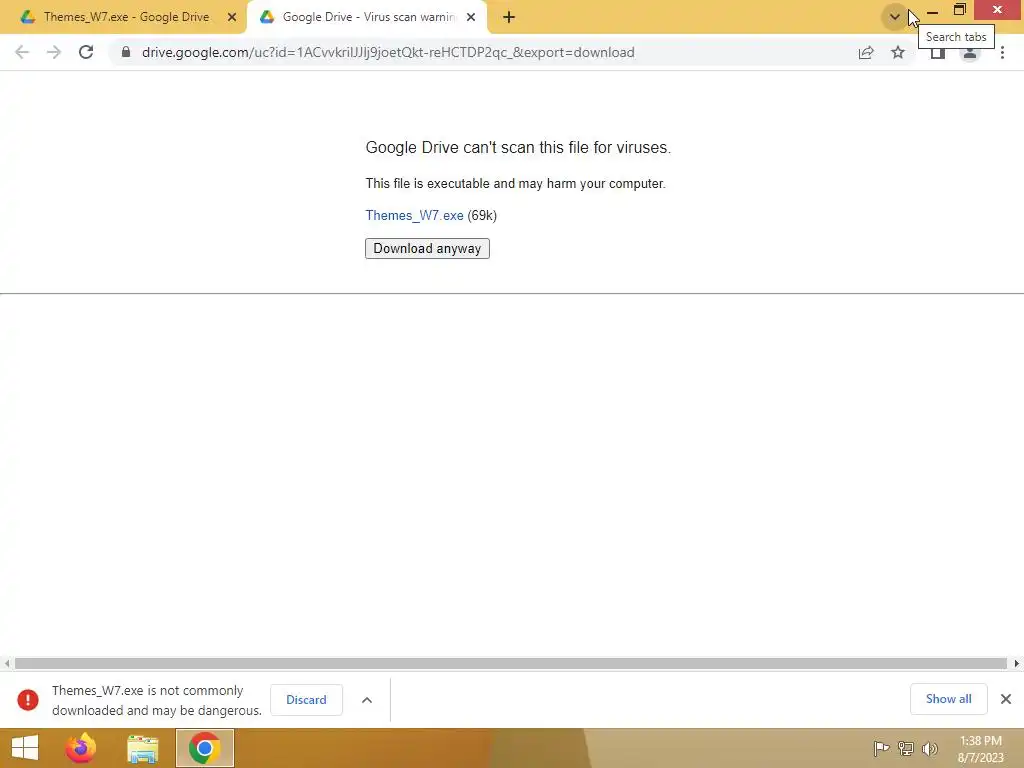Minimize the Chrome window
The image size is (1024, 768).
pyautogui.click(x=933, y=11)
